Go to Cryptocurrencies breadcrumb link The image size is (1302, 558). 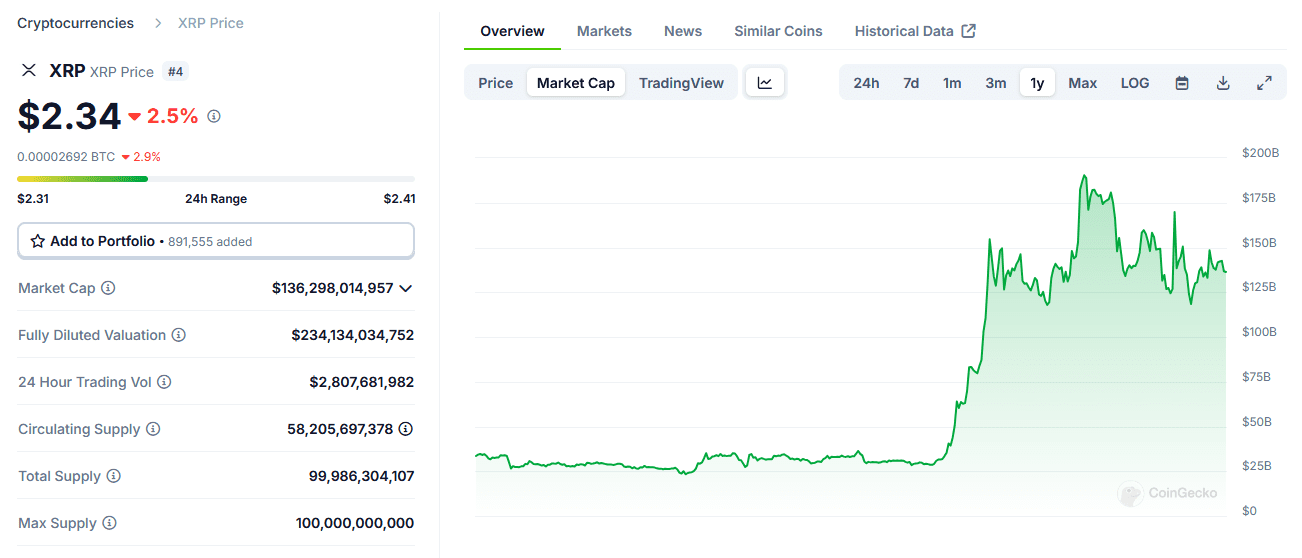(75, 23)
